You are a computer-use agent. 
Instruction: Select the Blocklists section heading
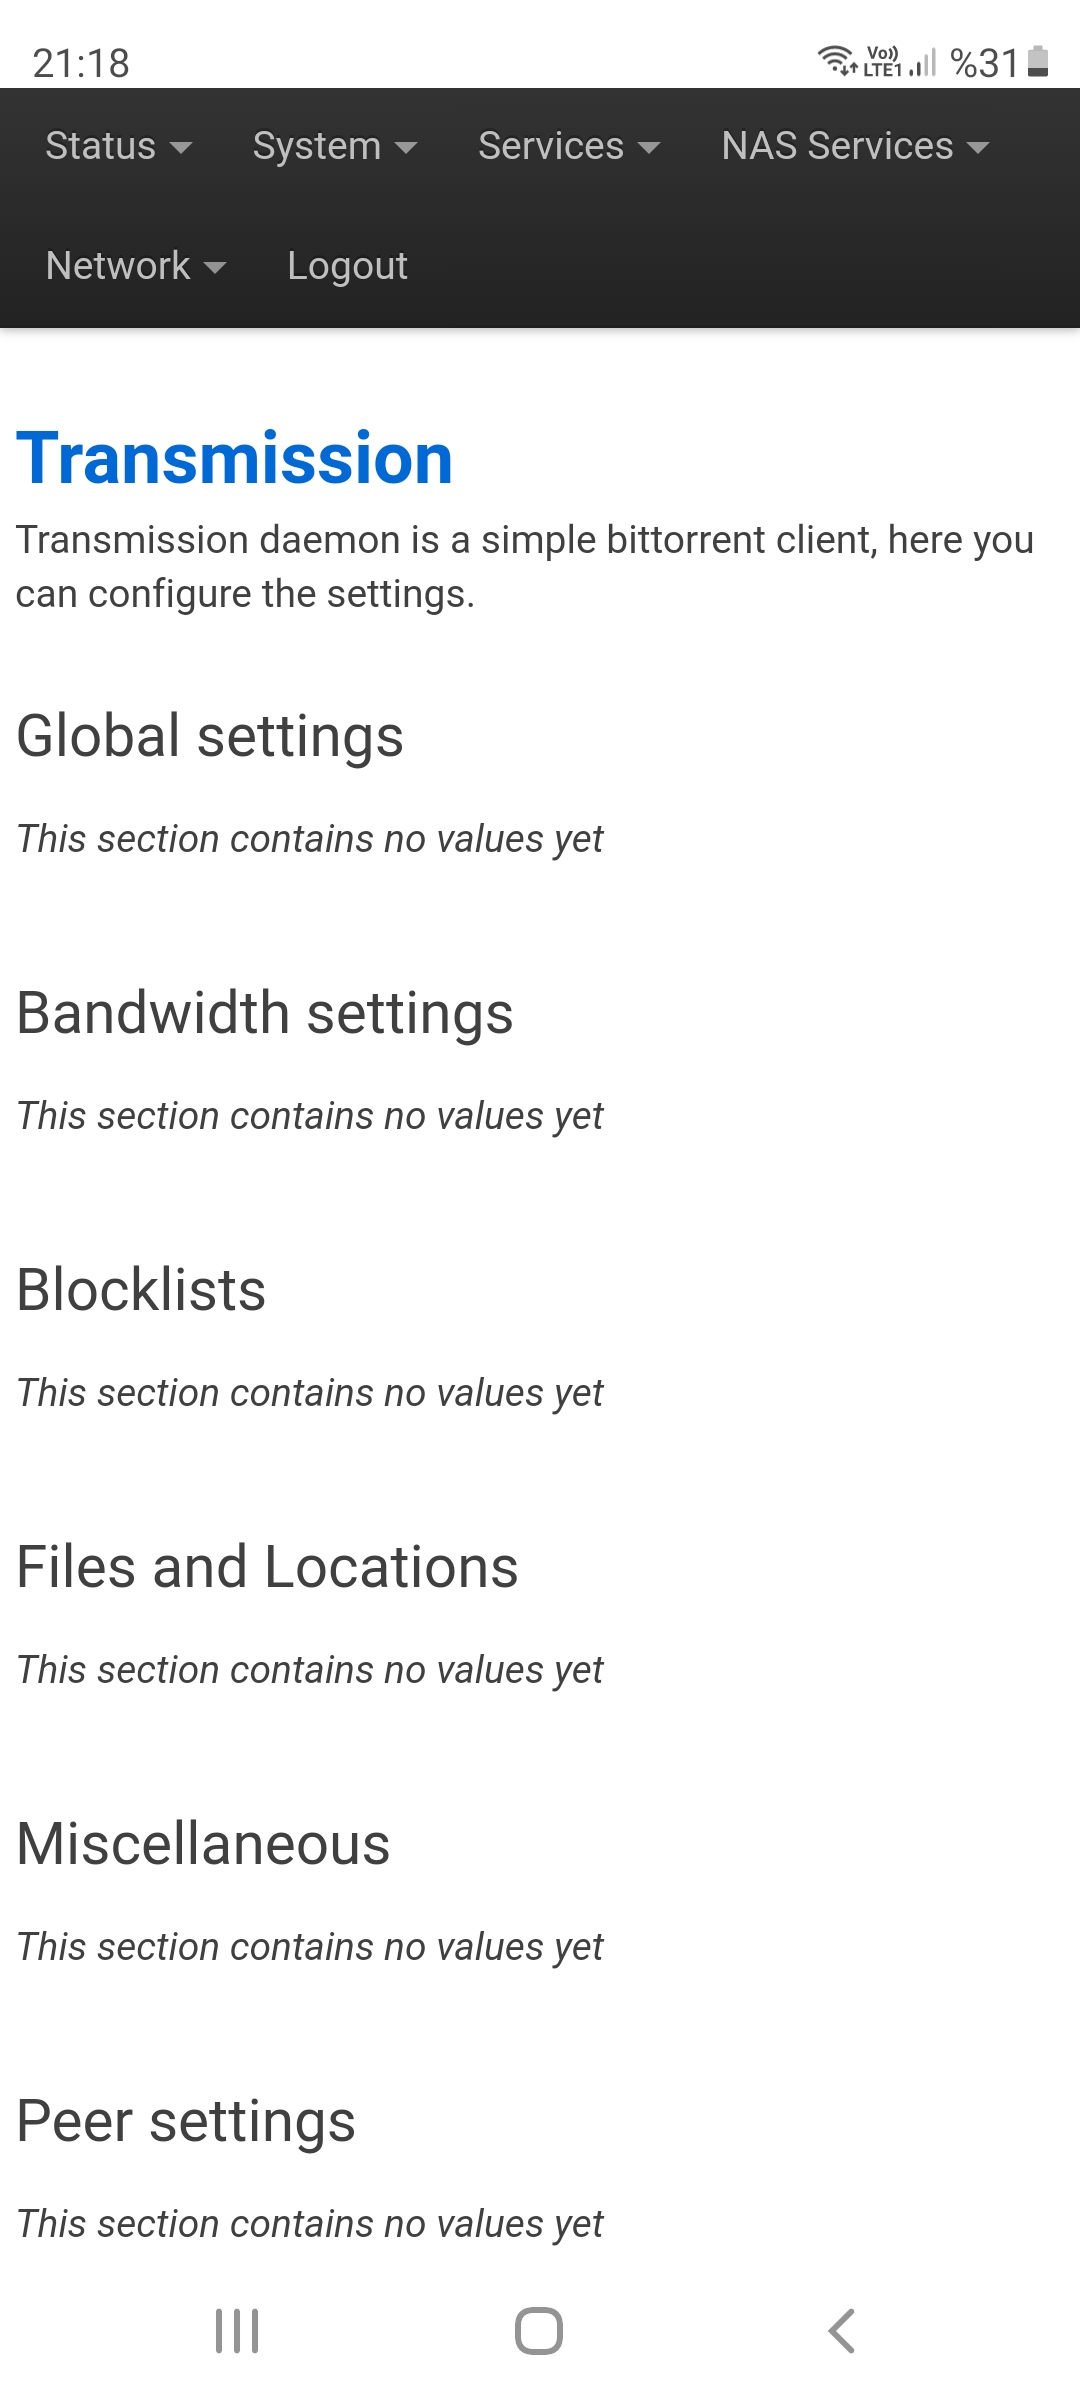(141, 1290)
